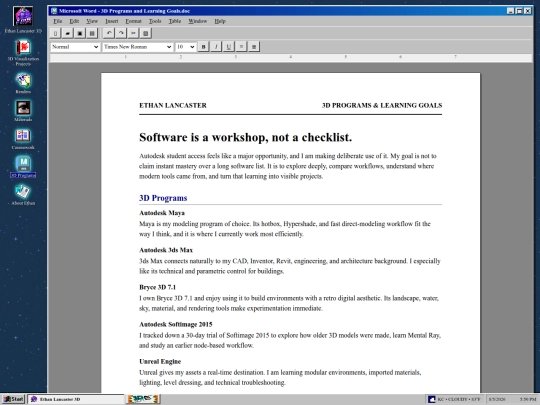
Task: Click the Print toolbar icon
Action: pos(92,33)
